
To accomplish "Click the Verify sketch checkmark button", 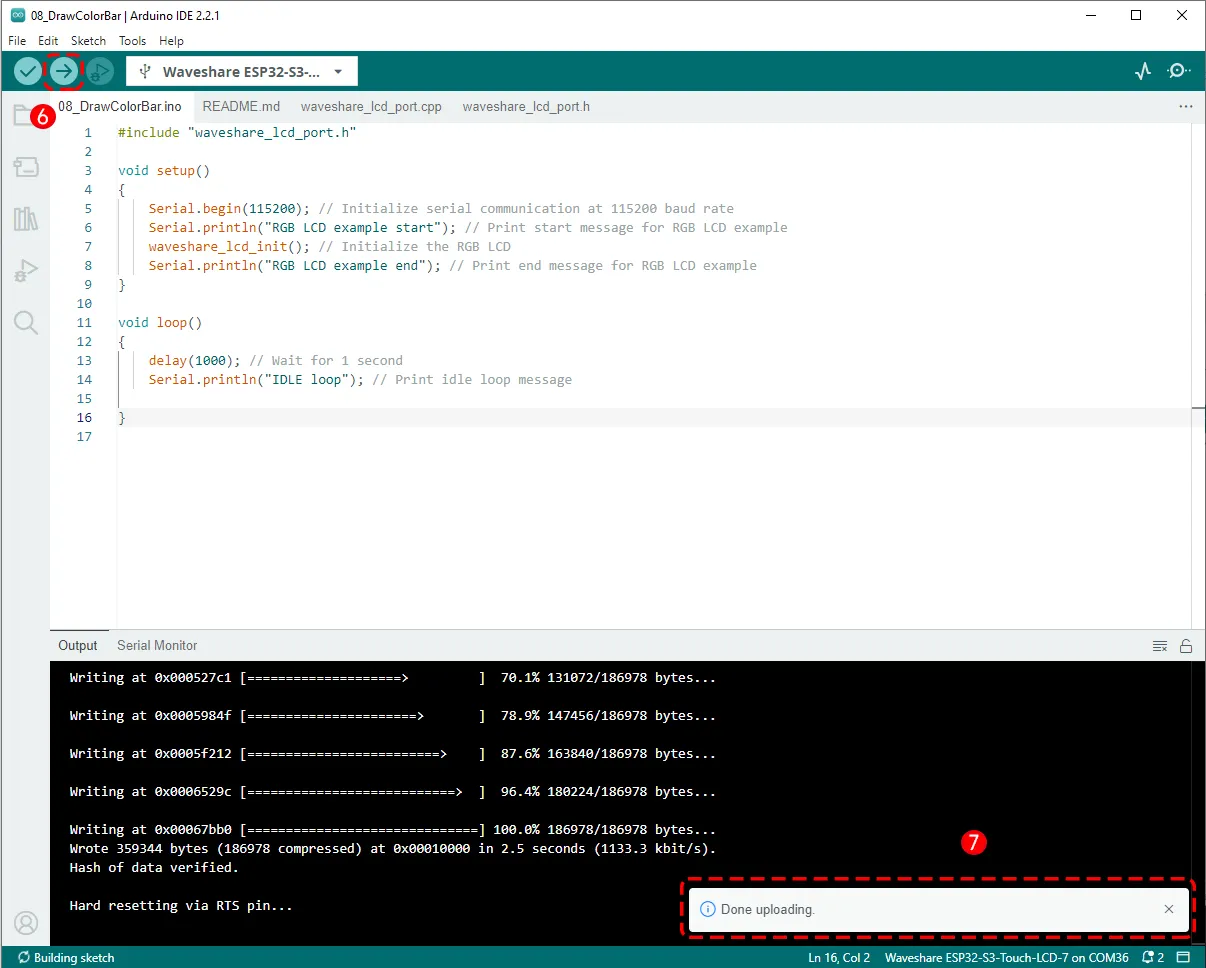I will click(x=28, y=71).
